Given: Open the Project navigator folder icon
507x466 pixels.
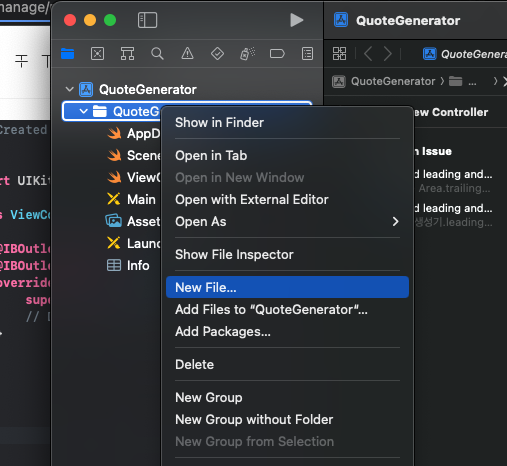Looking at the screenshot, I should coord(68,54).
